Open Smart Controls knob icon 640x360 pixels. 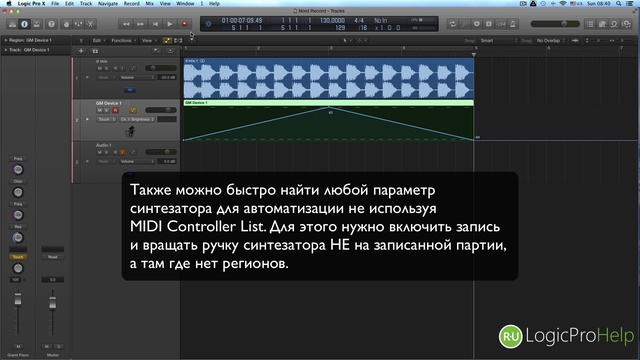point(66,24)
